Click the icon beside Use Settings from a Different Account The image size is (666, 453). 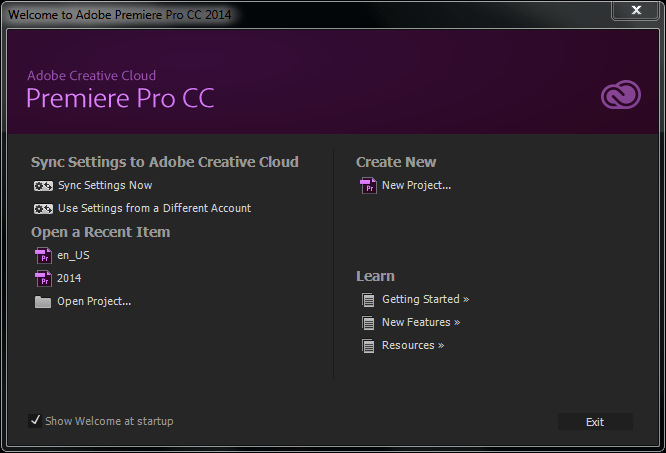coord(43,209)
